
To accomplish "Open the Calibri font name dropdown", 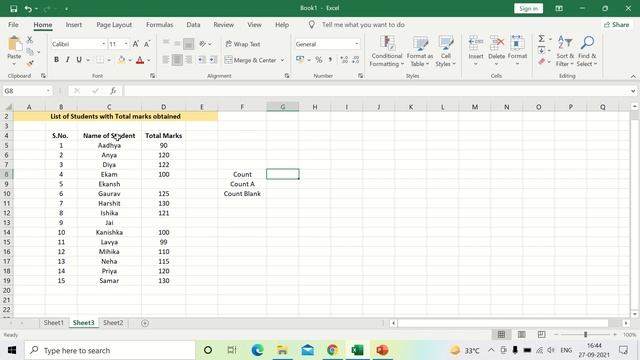I will 103,44.
